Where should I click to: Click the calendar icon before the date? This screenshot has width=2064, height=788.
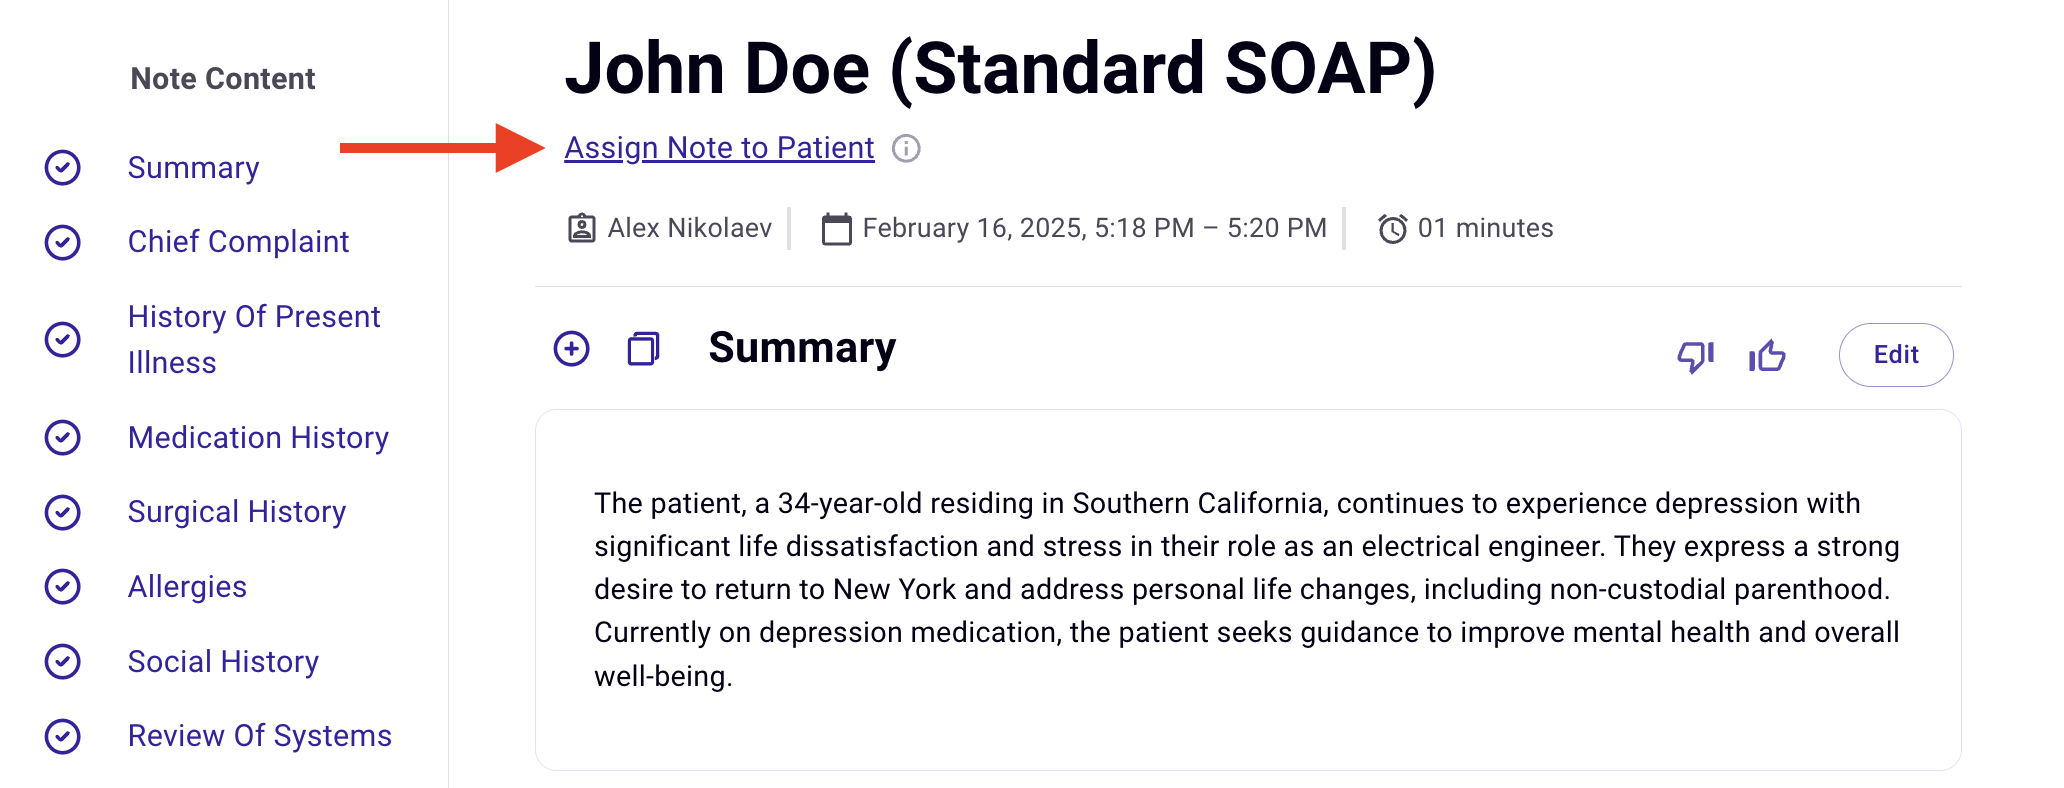pos(836,229)
